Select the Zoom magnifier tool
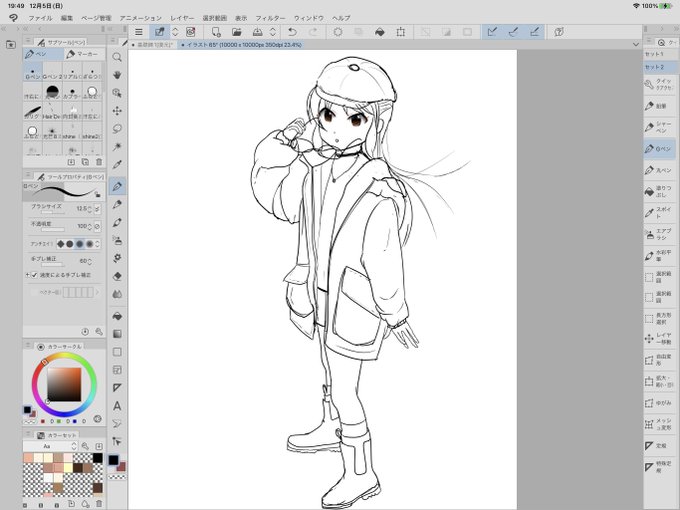This screenshot has height=510, width=680. (x=117, y=57)
